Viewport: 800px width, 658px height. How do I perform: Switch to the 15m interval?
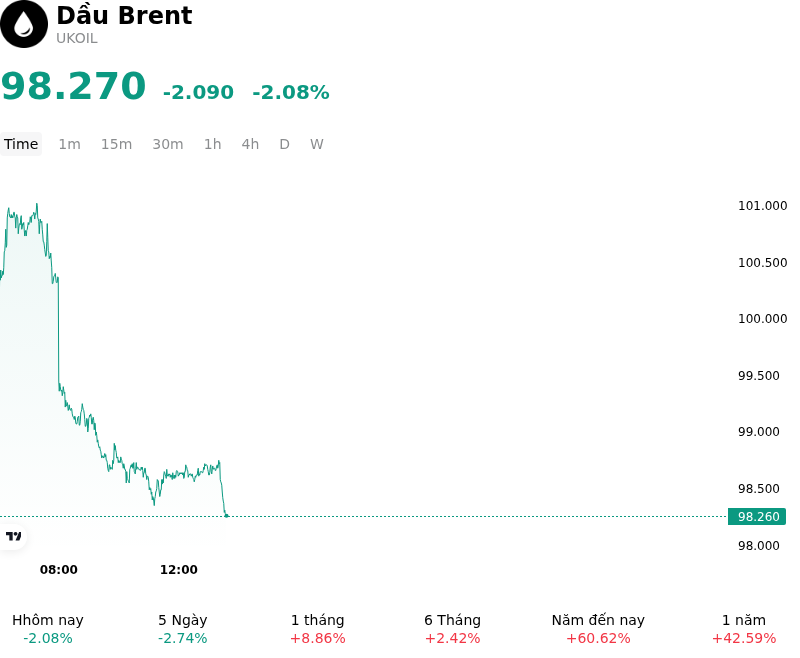click(116, 144)
